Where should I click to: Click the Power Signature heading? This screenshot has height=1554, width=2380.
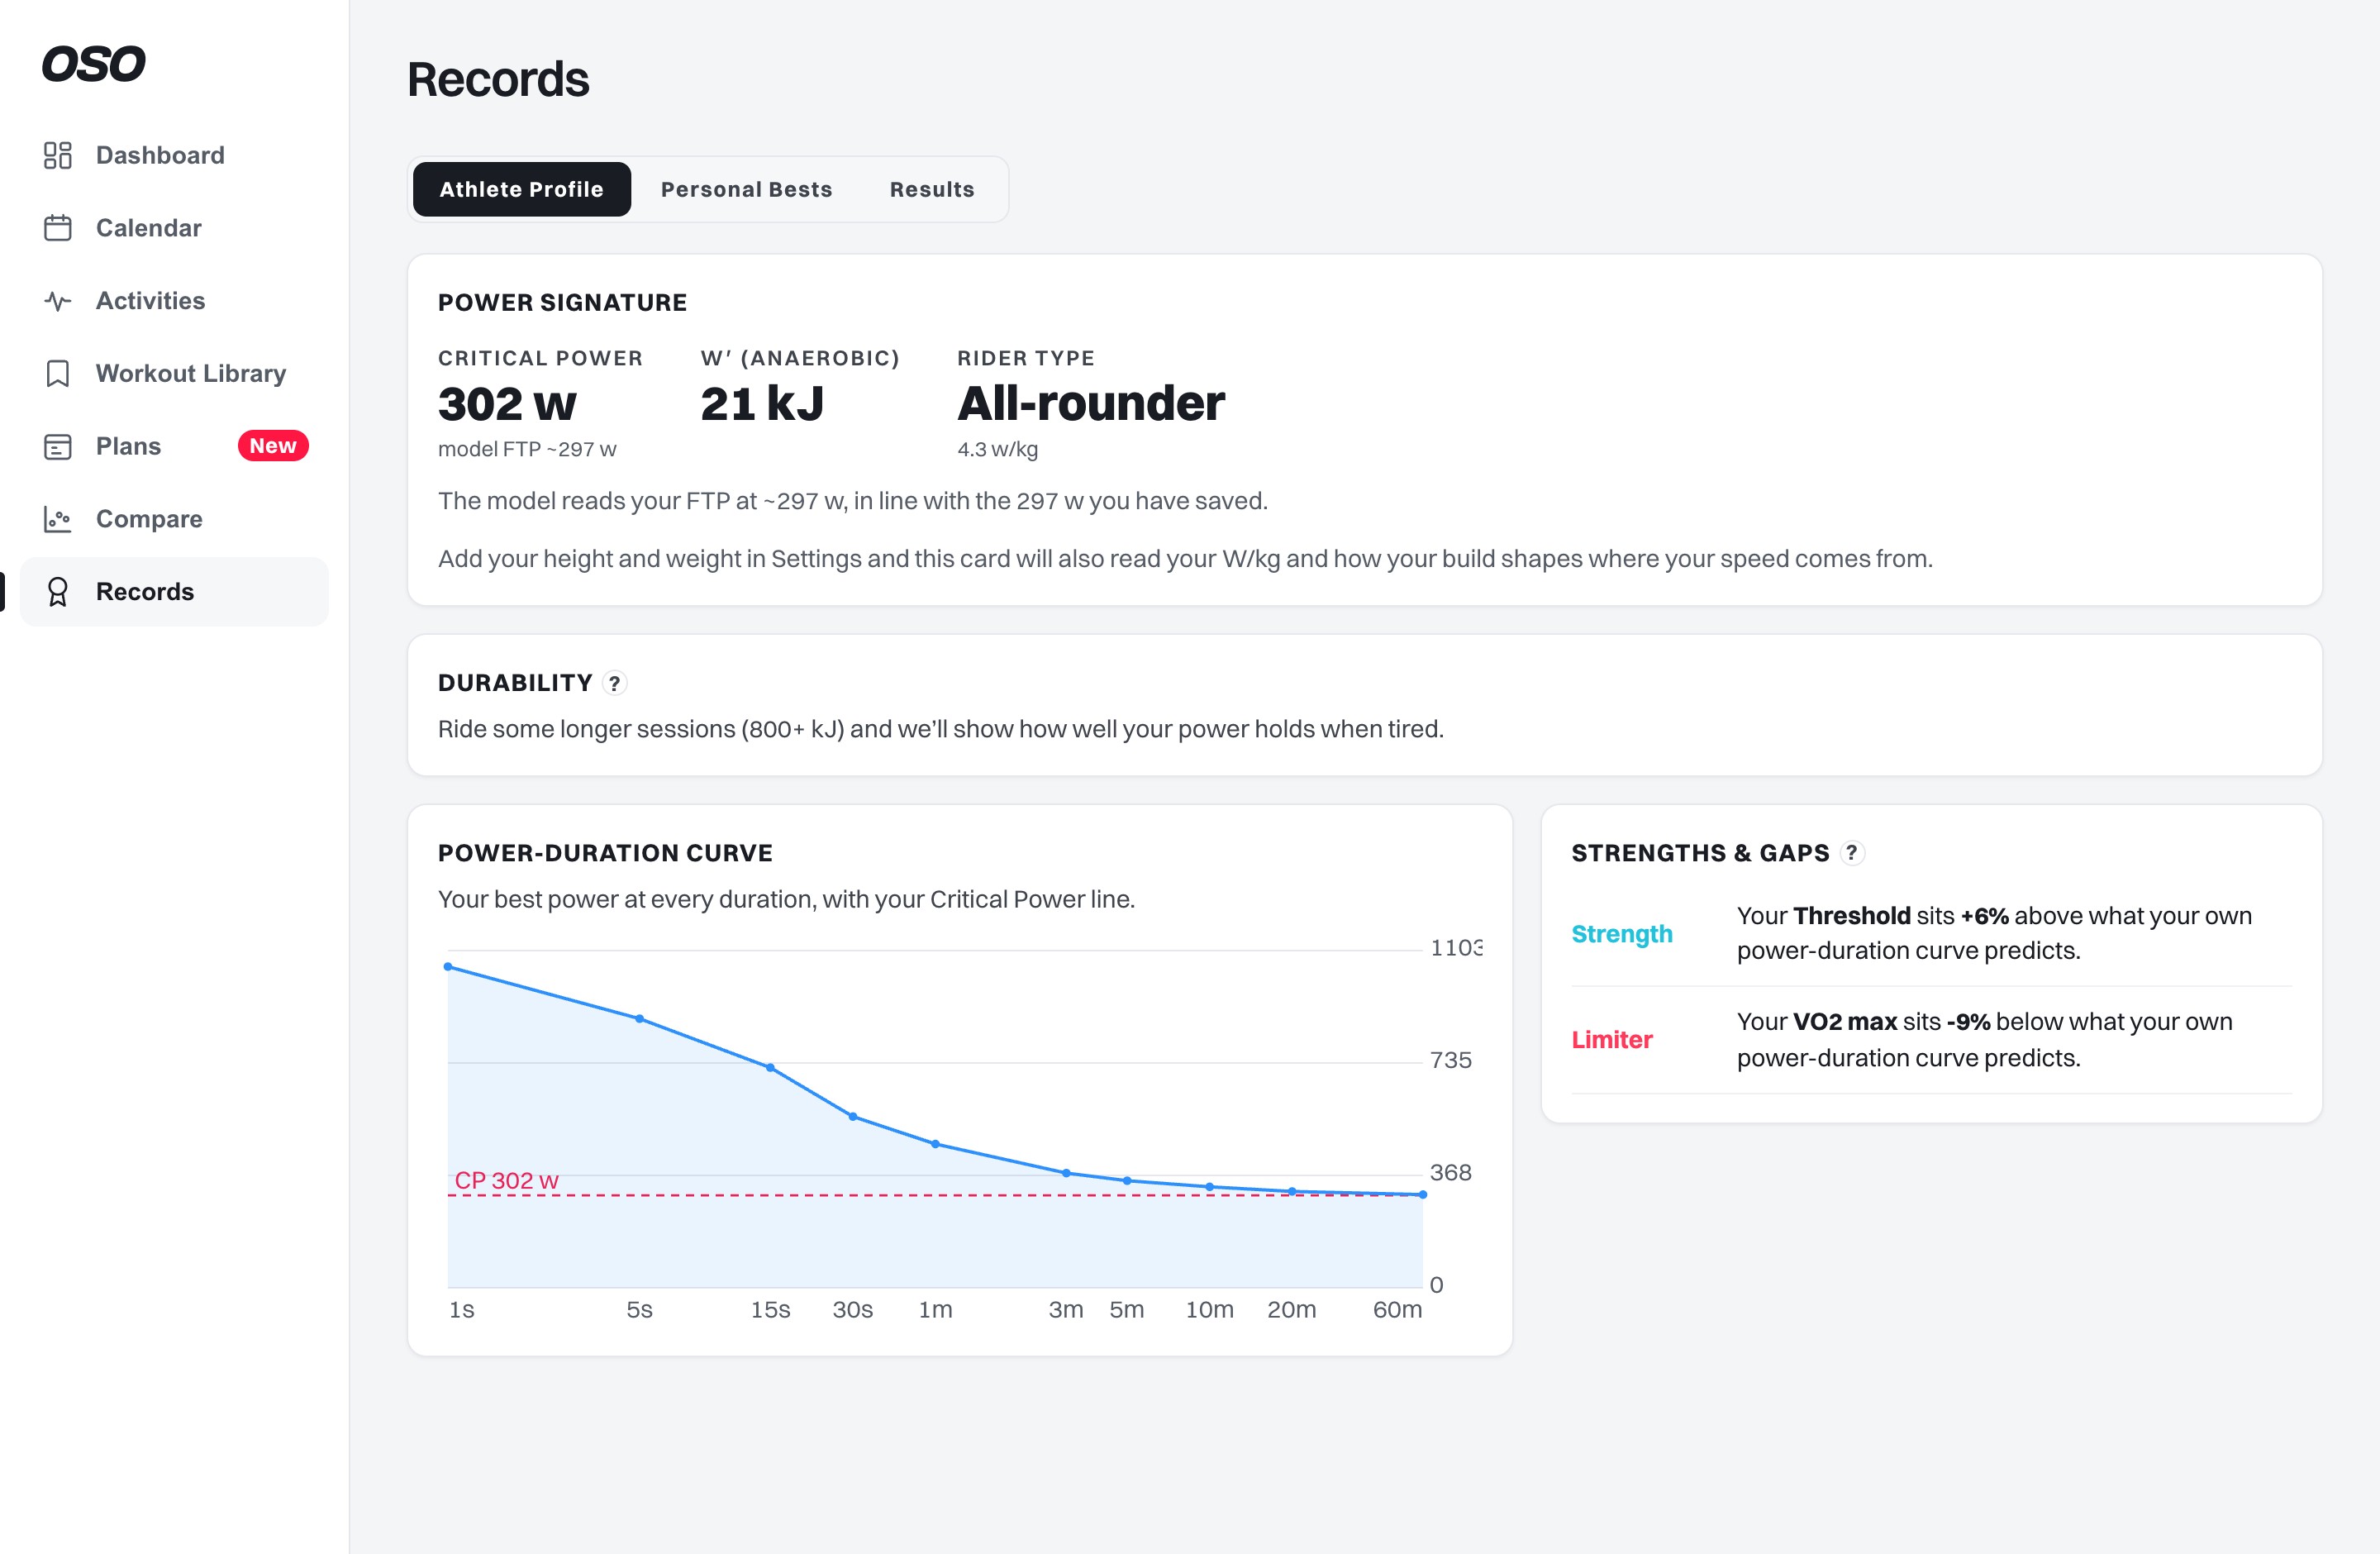[563, 303]
